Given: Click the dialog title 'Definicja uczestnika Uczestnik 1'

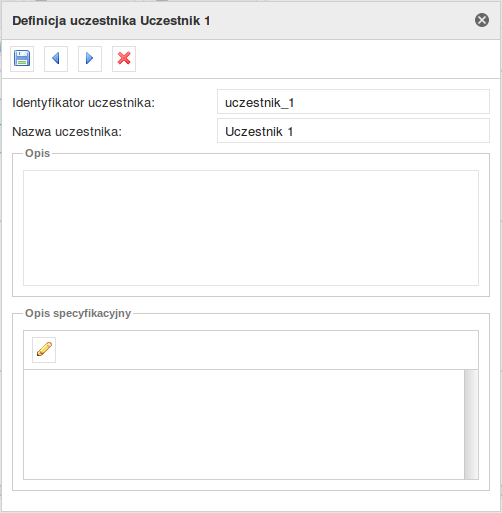Looking at the screenshot, I should point(111,21).
